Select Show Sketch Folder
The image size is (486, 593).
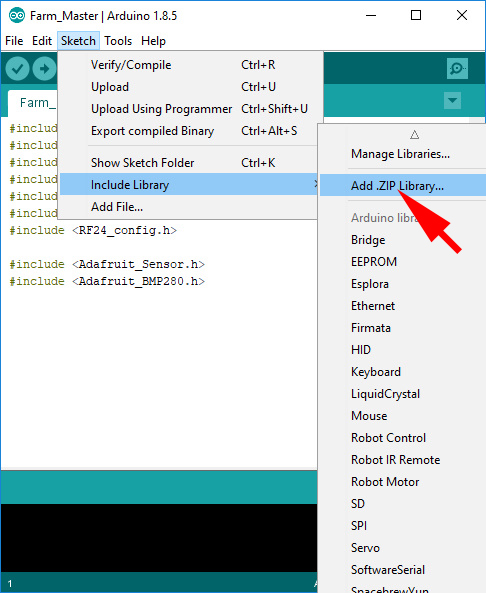click(x=188, y=163)
